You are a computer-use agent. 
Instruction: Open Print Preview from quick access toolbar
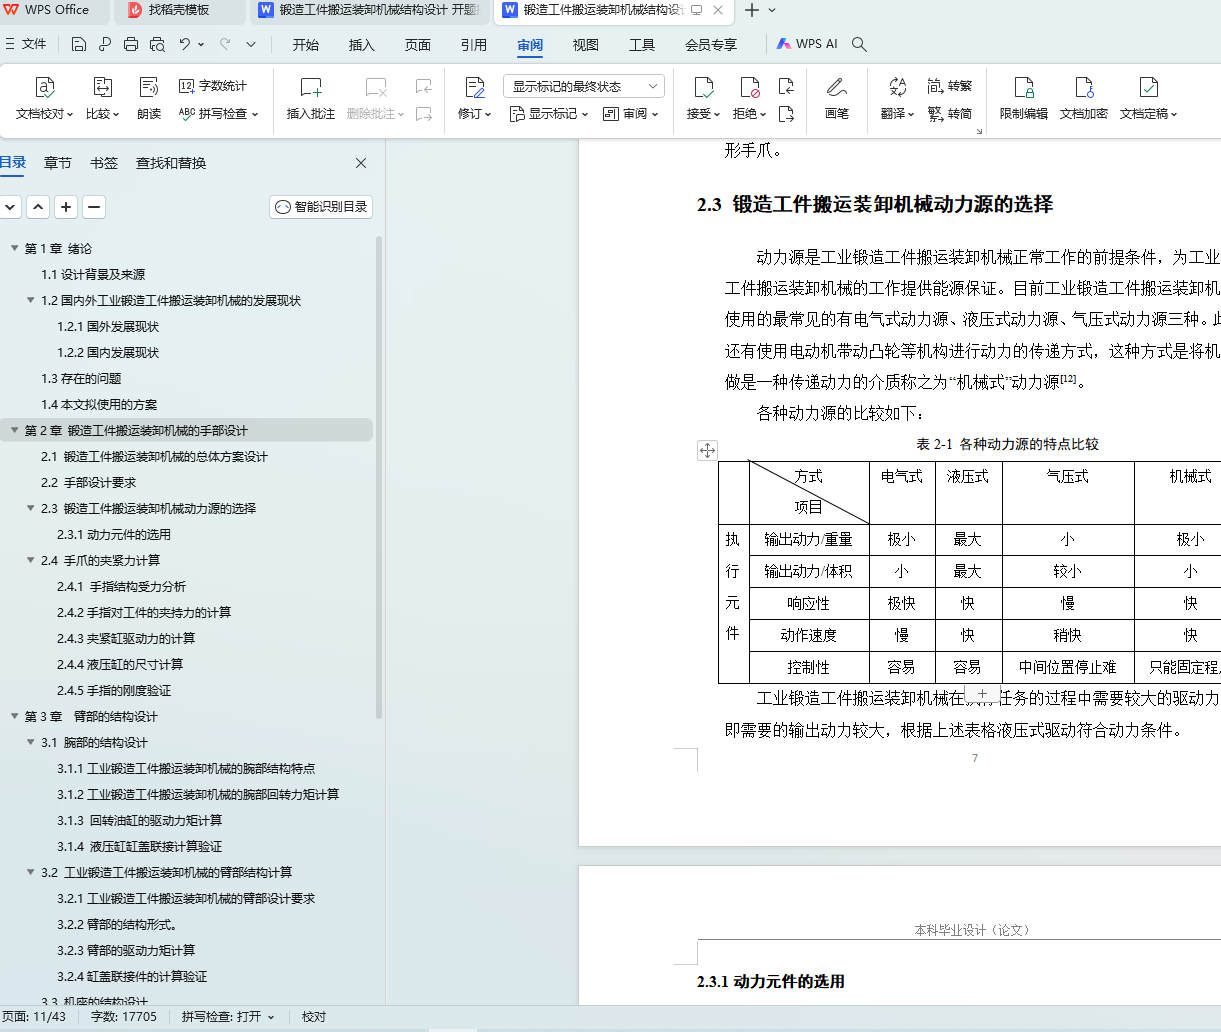[157, 44]
